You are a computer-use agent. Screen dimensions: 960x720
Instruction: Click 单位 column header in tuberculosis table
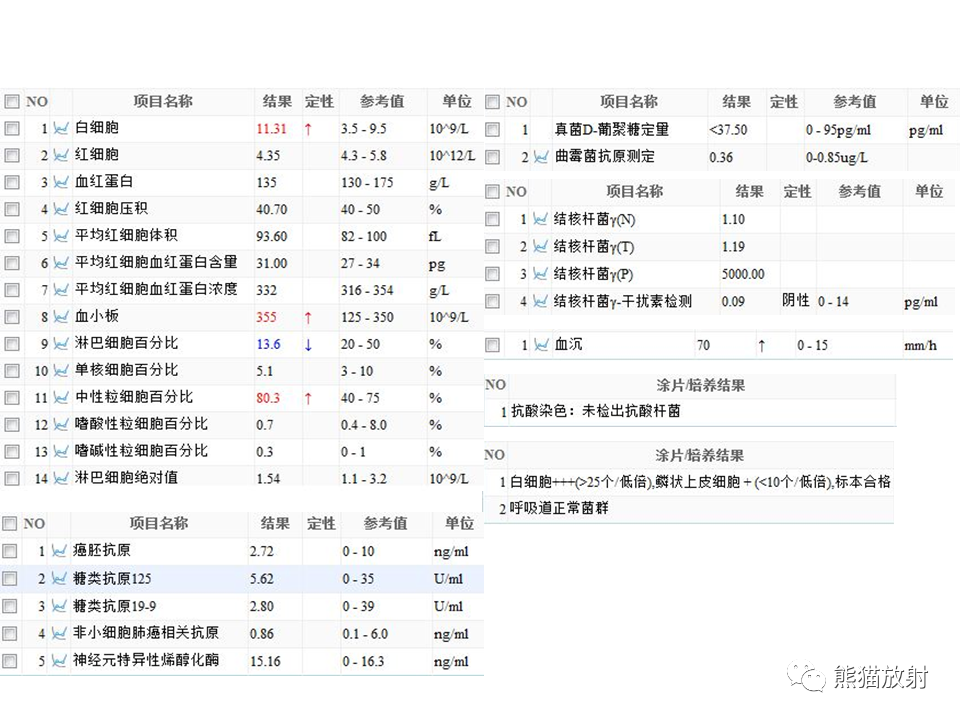click(929, 192)
